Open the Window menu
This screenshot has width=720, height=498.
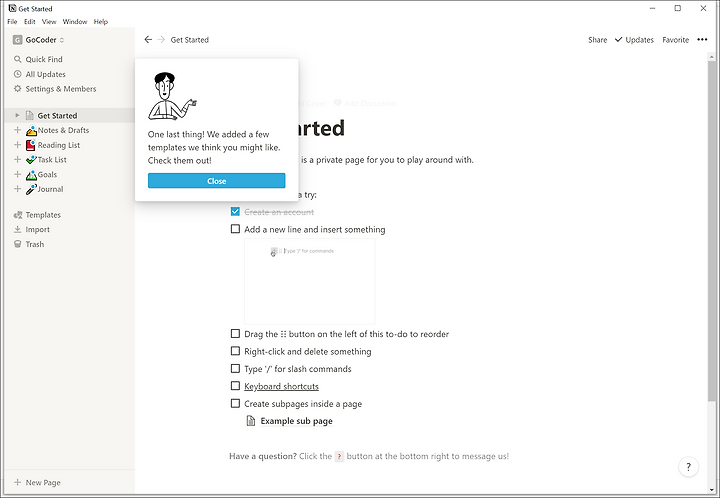coord(75,22)
